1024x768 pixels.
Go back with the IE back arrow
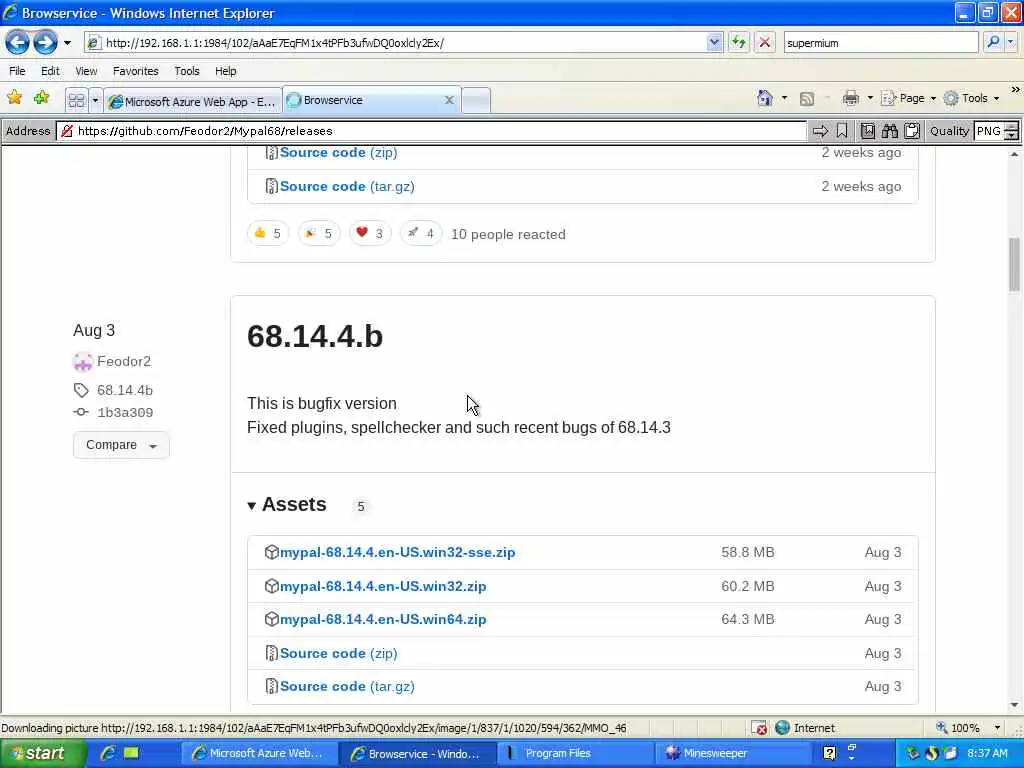[17, 43]
